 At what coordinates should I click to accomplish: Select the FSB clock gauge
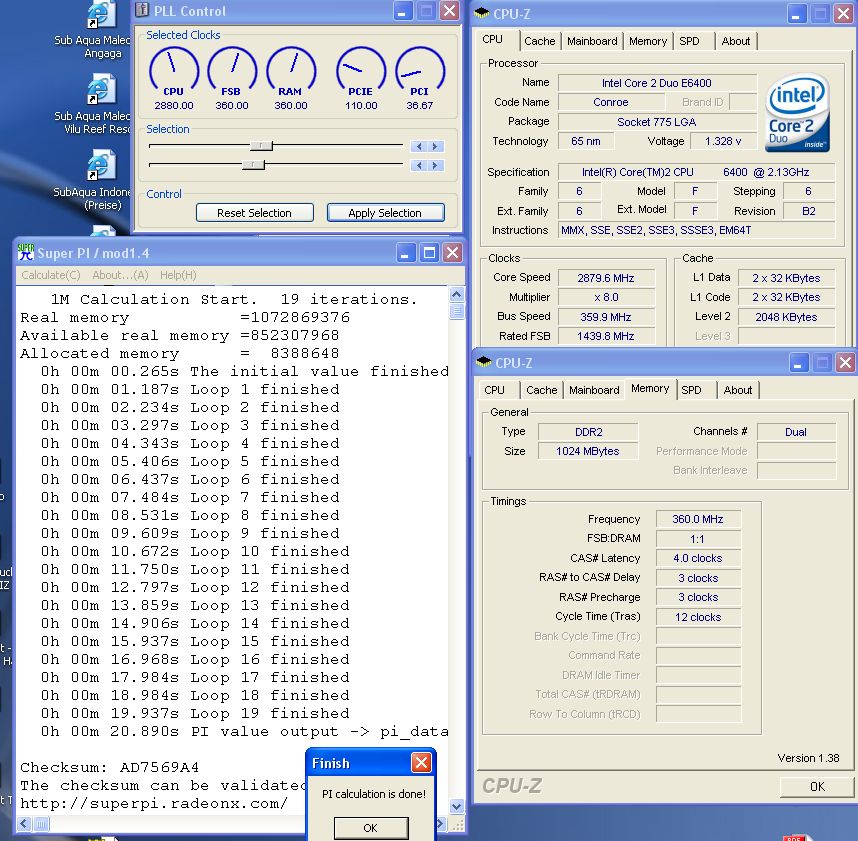(x=232, y=71)
